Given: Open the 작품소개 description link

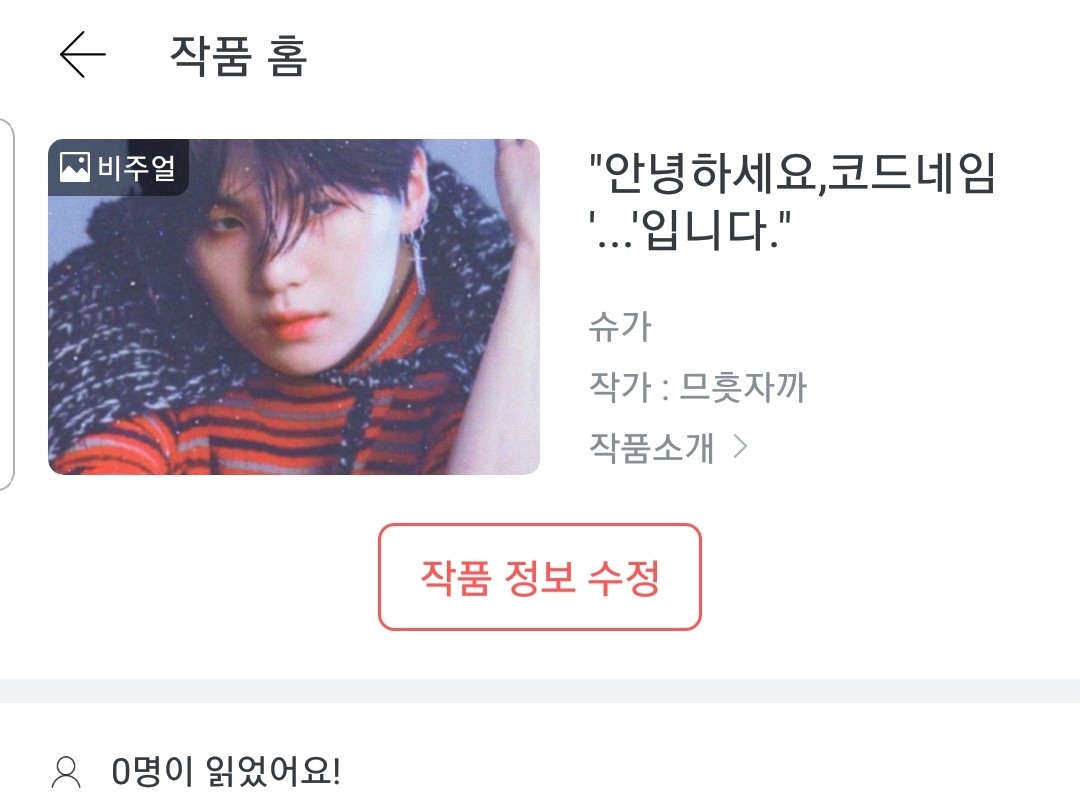Looking at the screenshot, I should click(x=652, y=447).
